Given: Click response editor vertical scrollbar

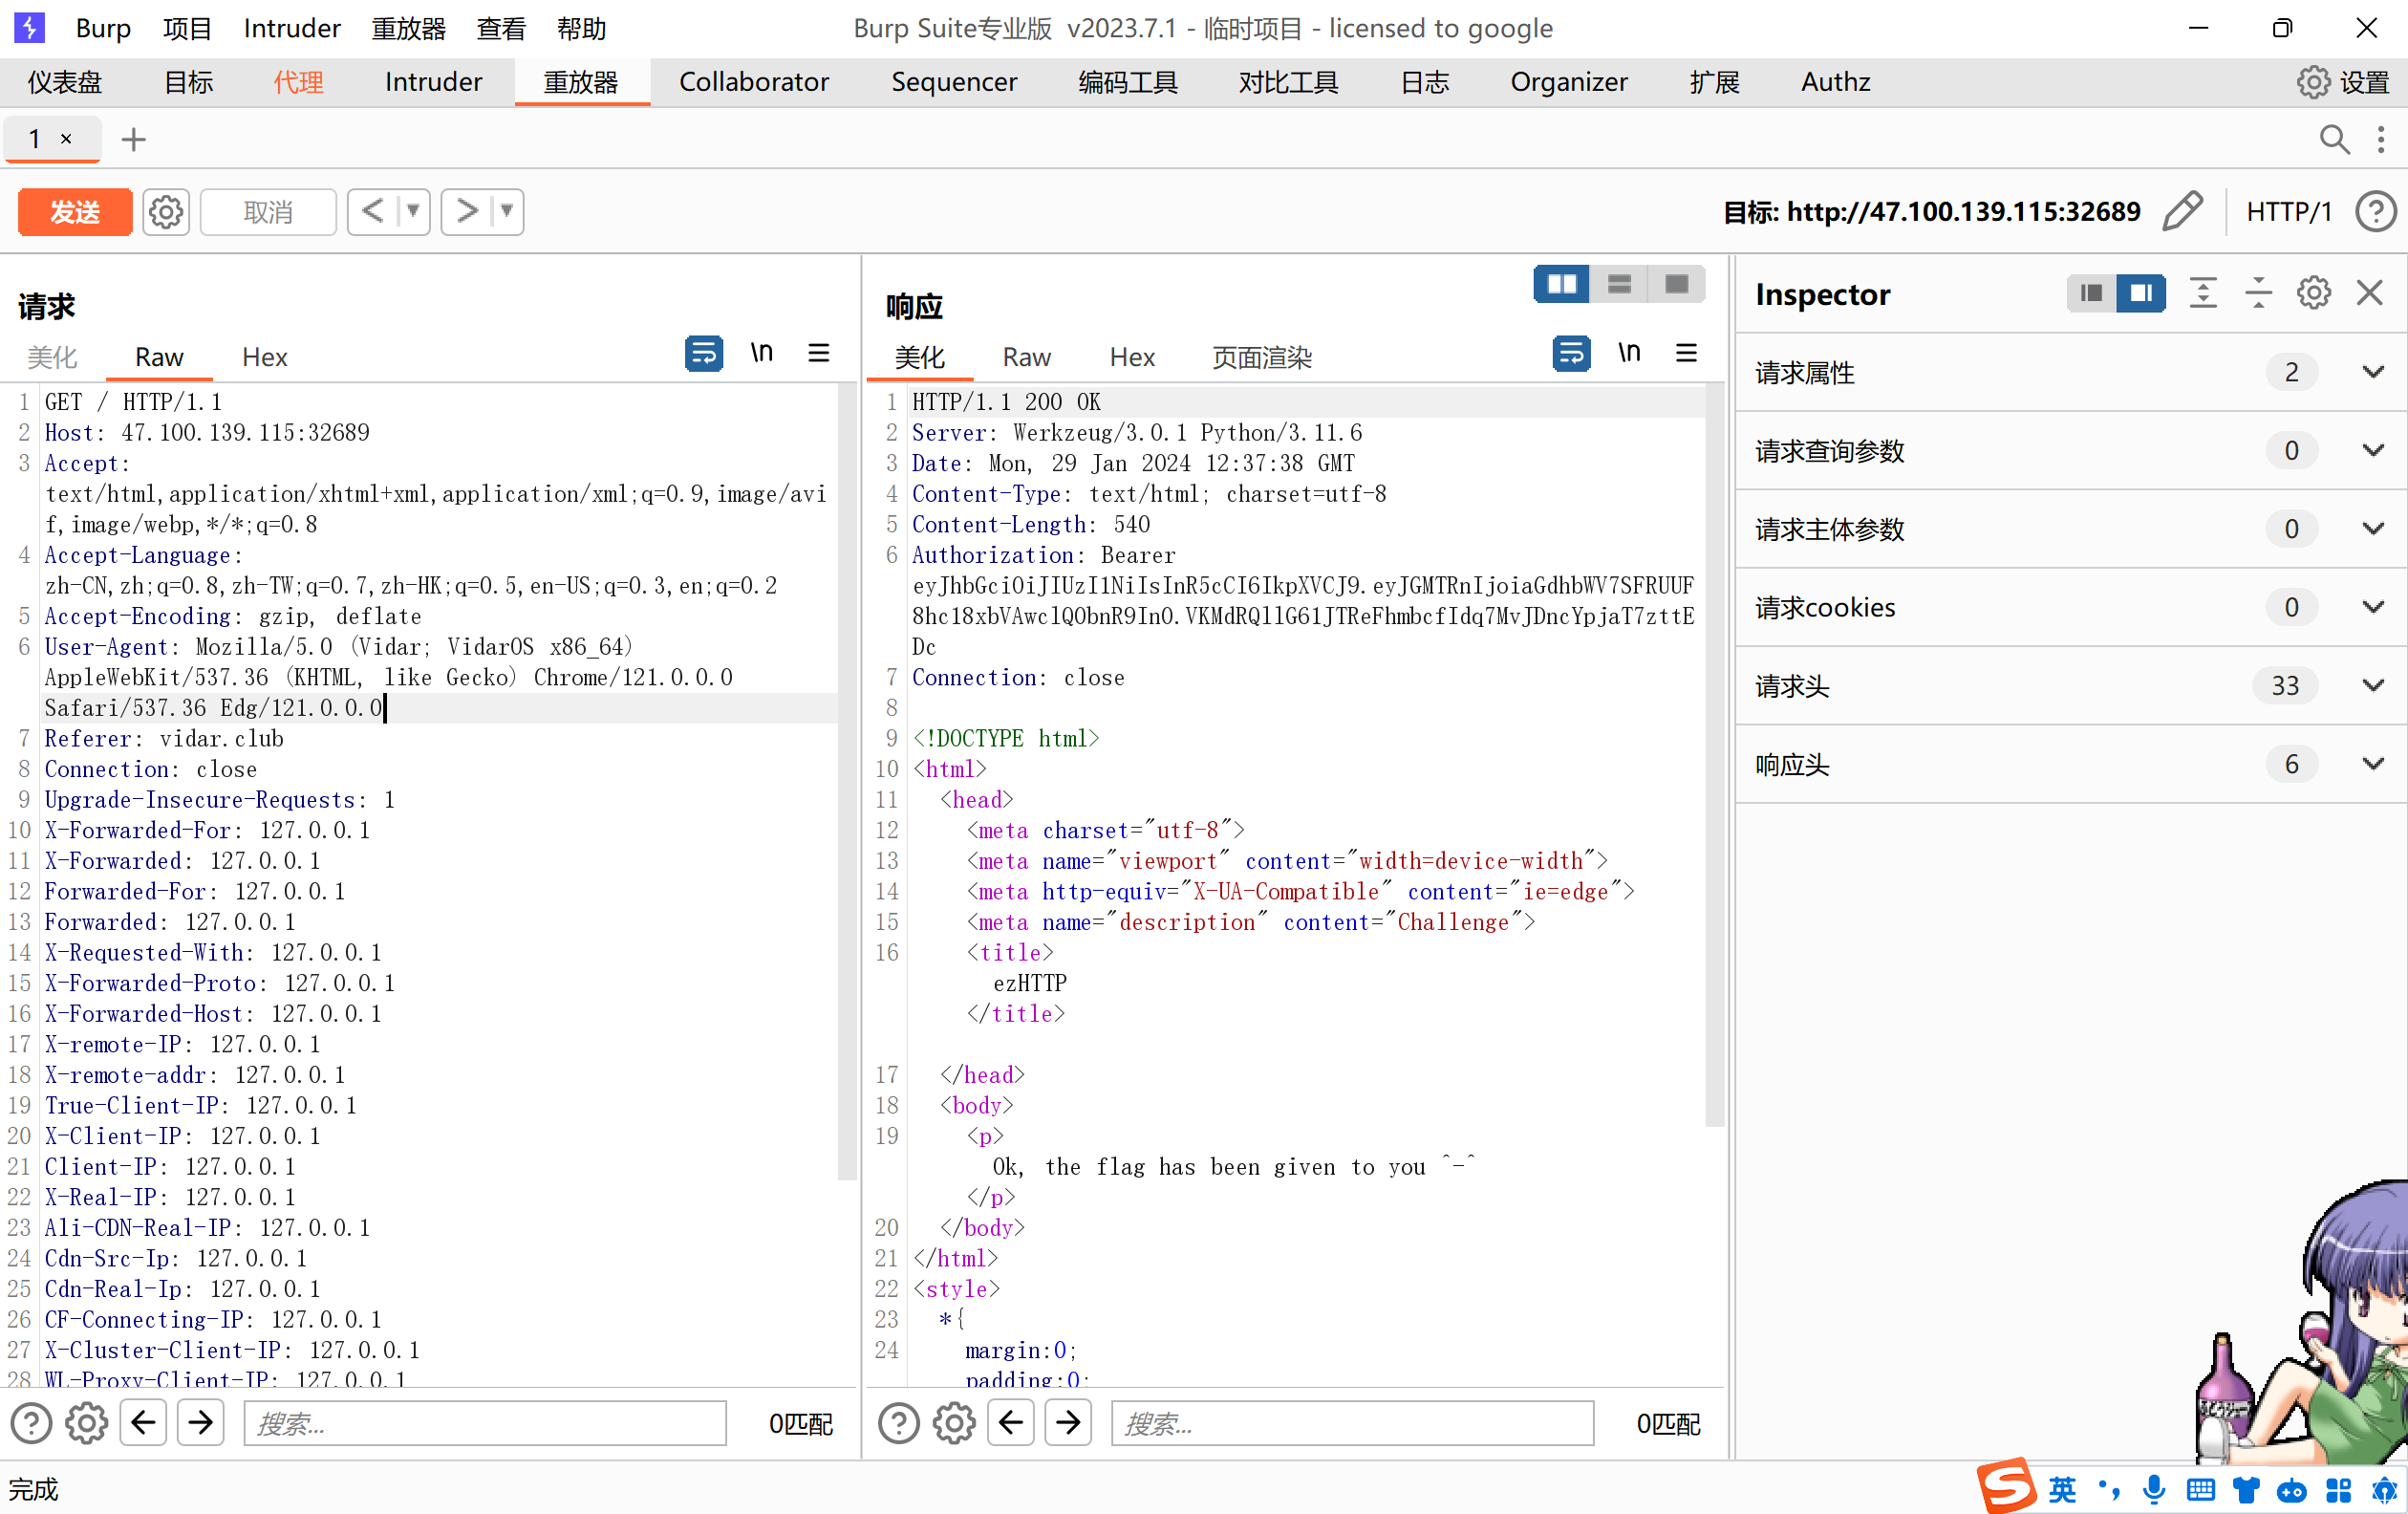Looking at the screenshot, I should [x=1714, y=755].
